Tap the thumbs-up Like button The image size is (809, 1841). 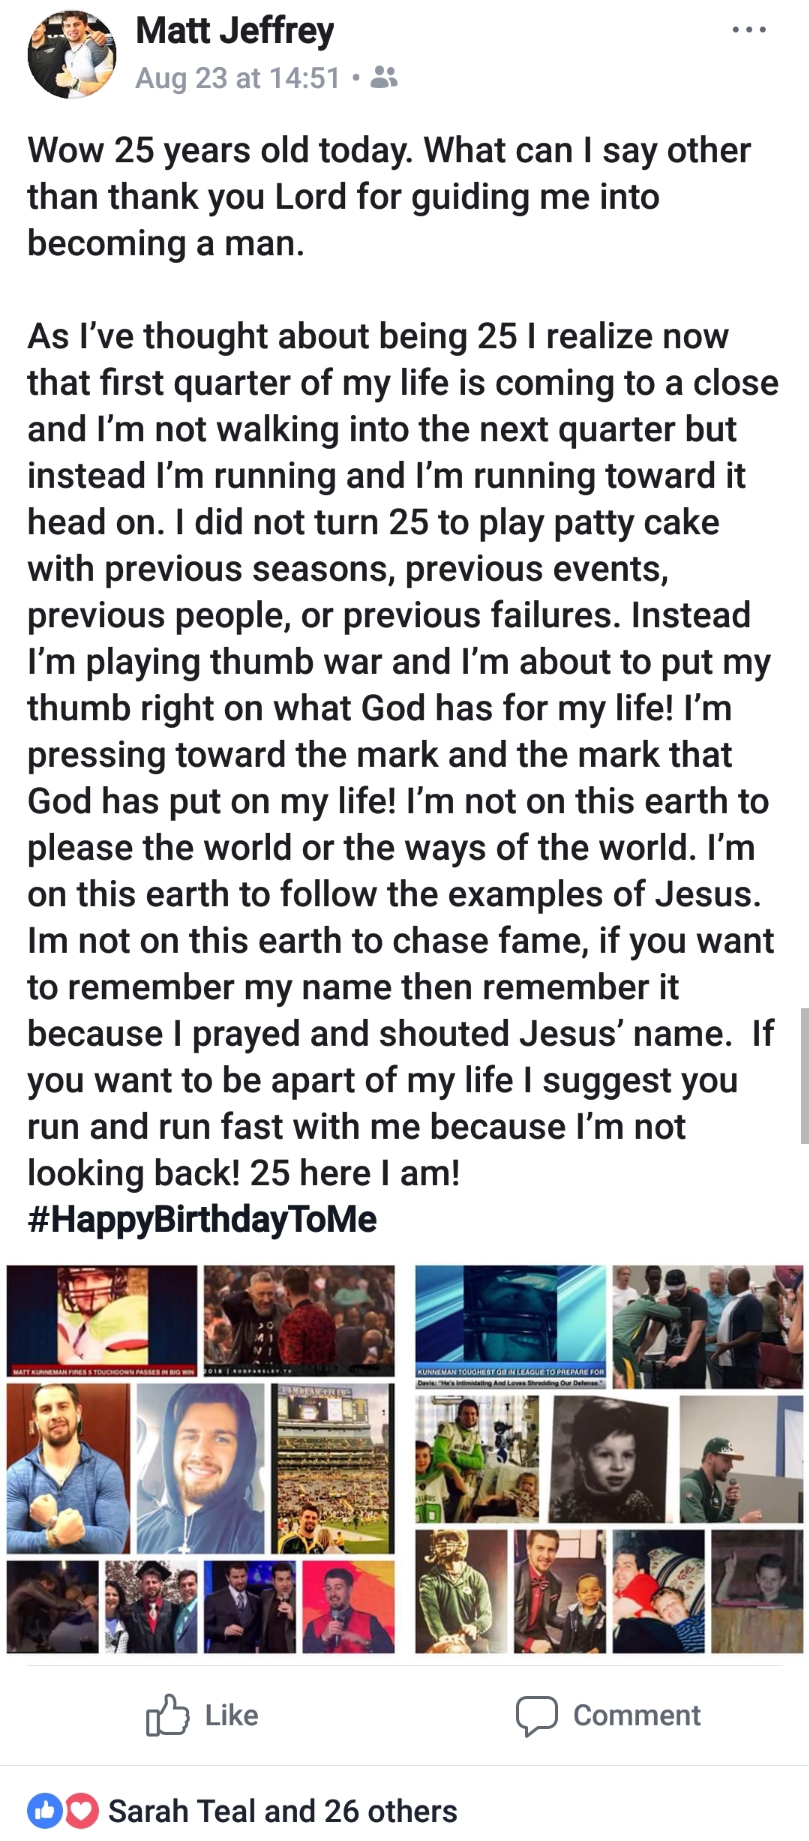coord(203,1715)
